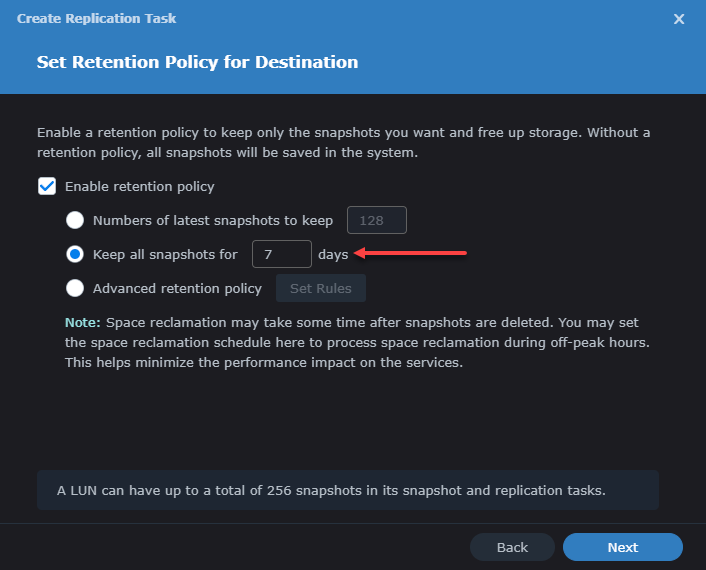Click the 'Set Retention Policy for Destination' heading
Viewport: 706px width, 570px height.
coord(197,62)
